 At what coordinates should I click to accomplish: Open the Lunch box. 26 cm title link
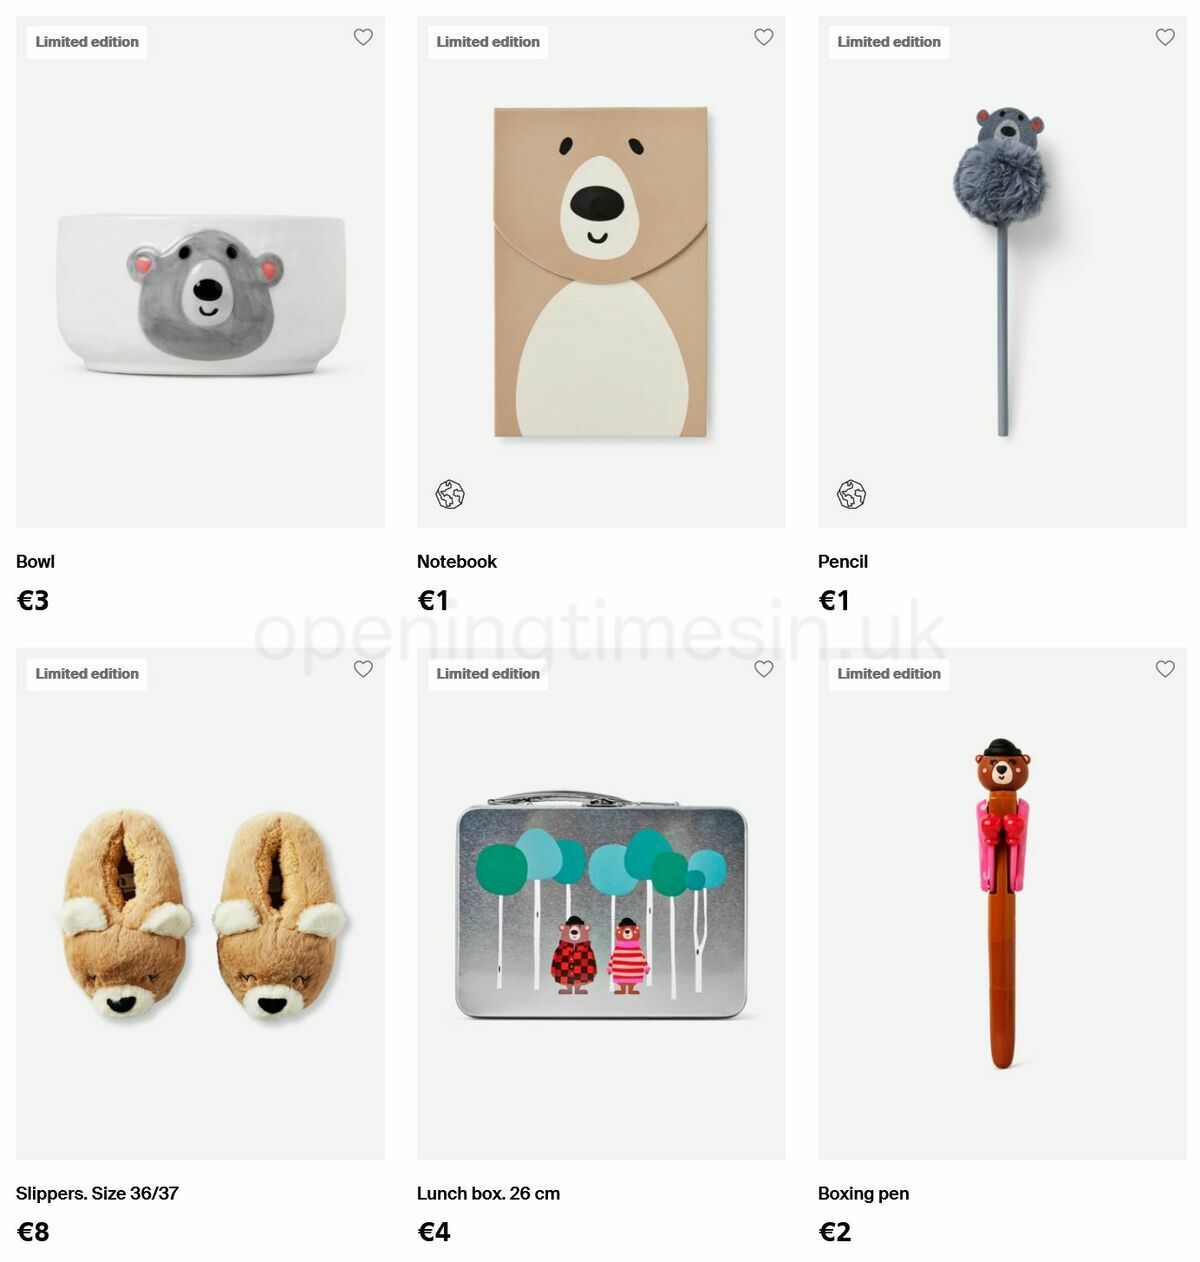[488, 1193]
